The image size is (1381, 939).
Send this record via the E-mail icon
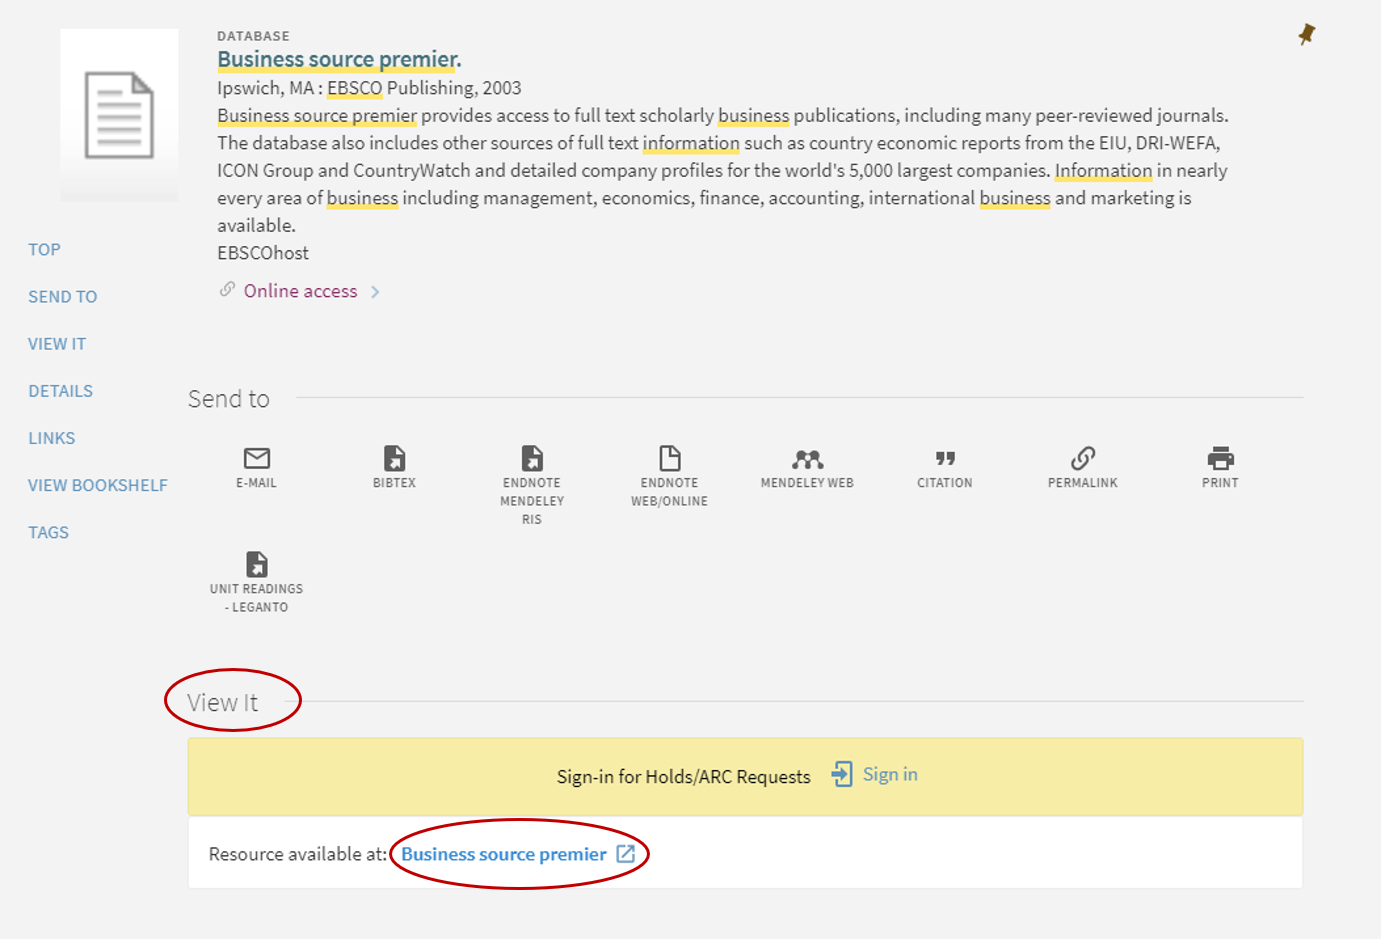pyautogui.click(x=256, y=460)
